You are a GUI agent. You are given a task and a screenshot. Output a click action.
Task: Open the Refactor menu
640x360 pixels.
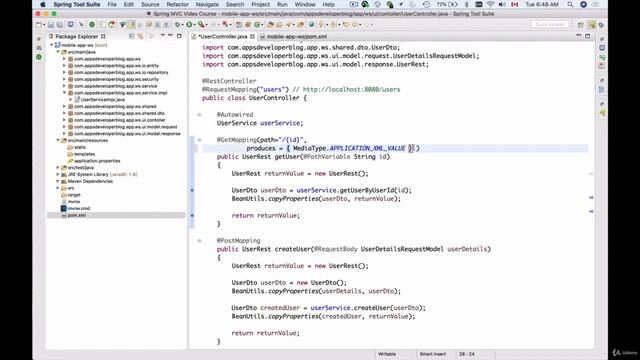(x=178, y=4)
